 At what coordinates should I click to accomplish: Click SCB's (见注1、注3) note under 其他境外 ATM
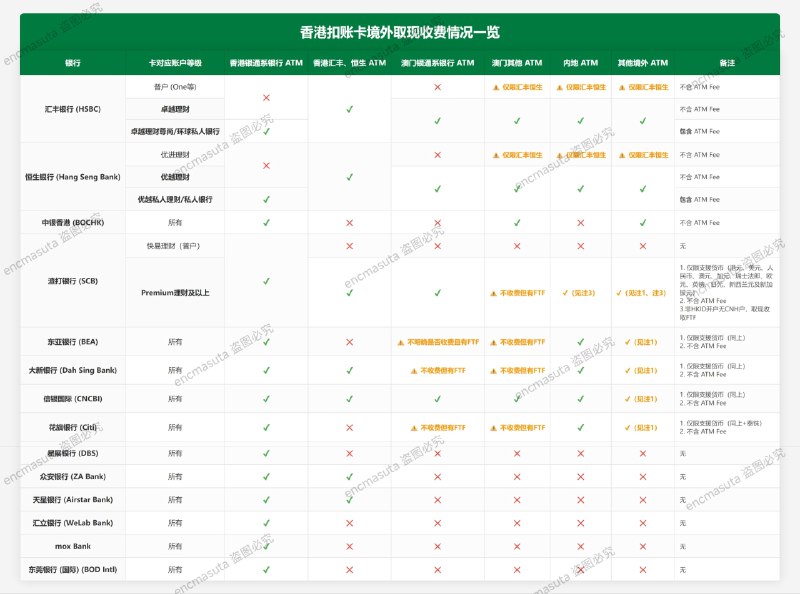pyautogui.click(x=641, y=293)
